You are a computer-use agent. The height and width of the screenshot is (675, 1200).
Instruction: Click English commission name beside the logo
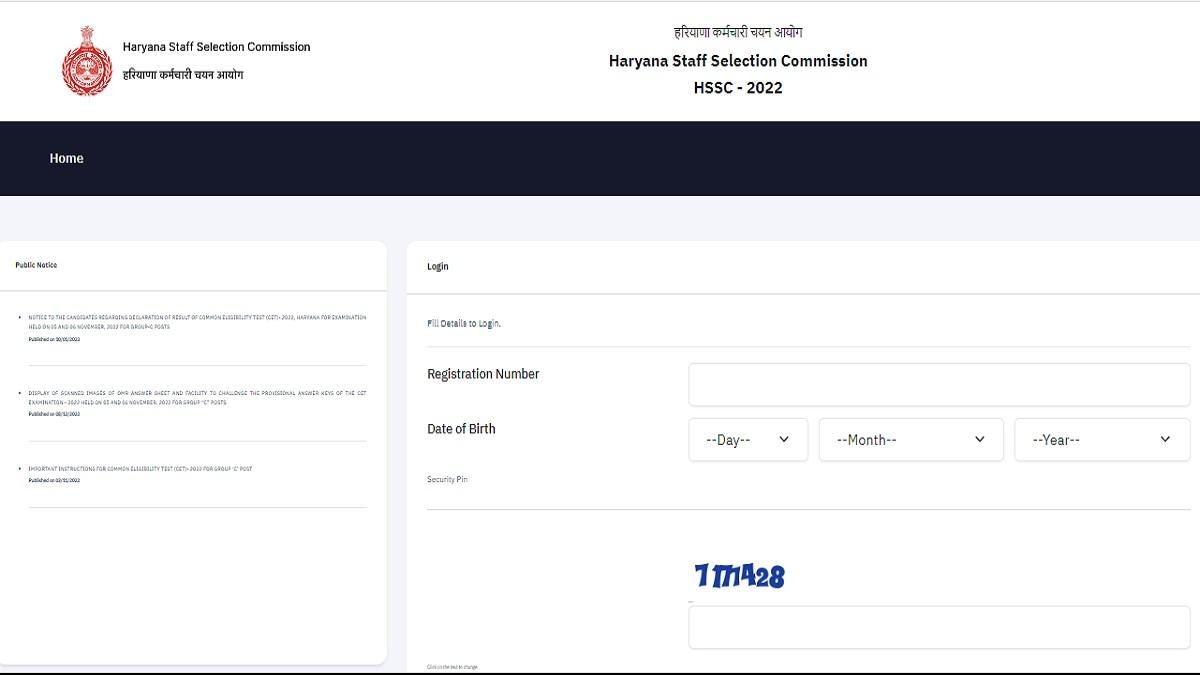pyautogui.click(x=216, y=47)
